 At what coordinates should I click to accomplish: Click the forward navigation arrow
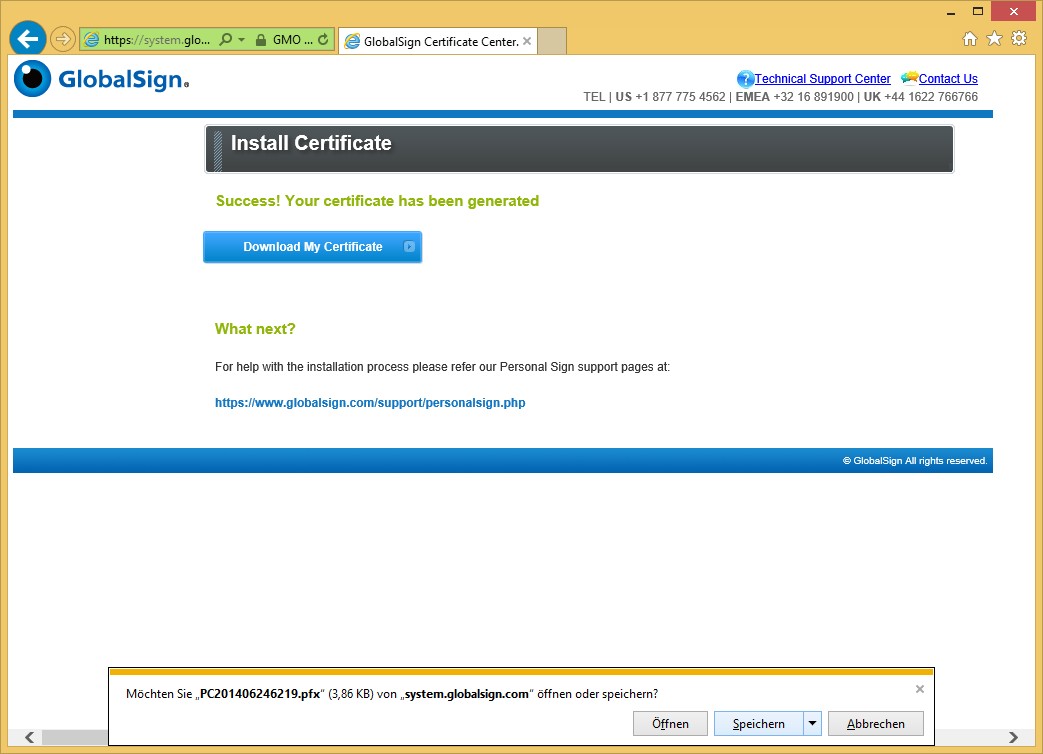coord(63,39)
